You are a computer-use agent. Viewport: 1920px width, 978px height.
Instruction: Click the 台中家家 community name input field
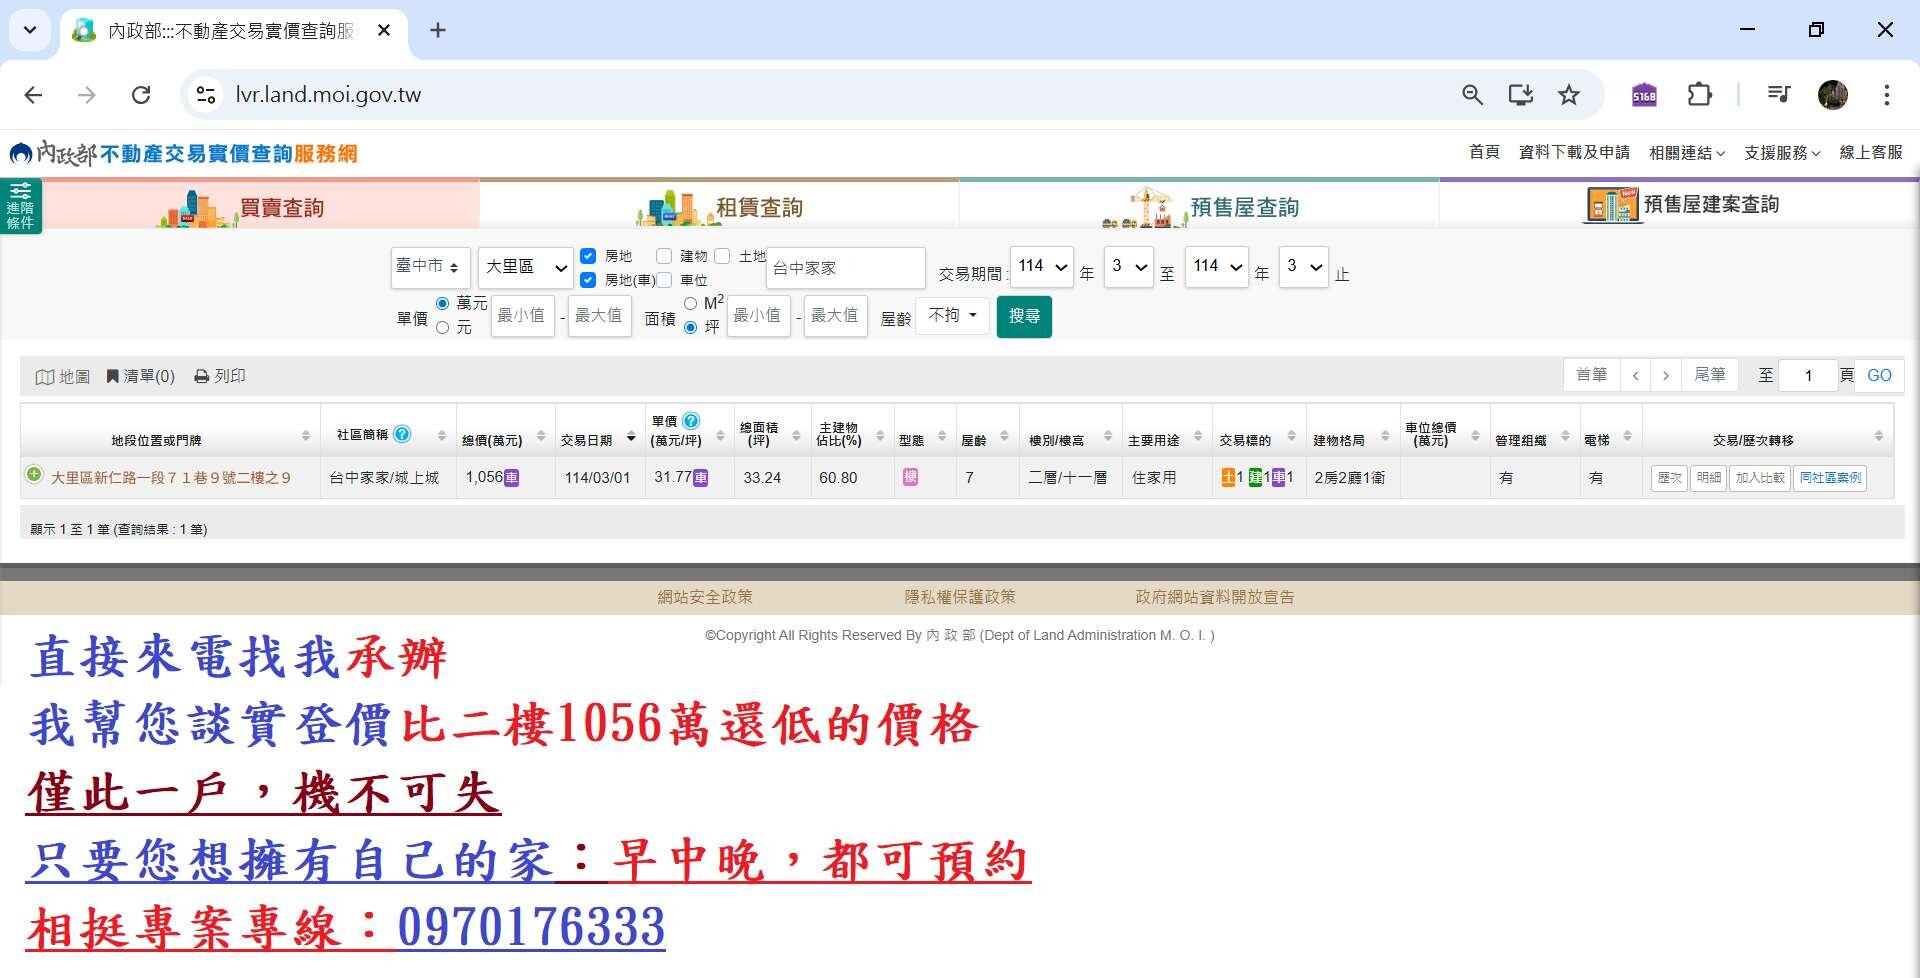click(845, 268)
